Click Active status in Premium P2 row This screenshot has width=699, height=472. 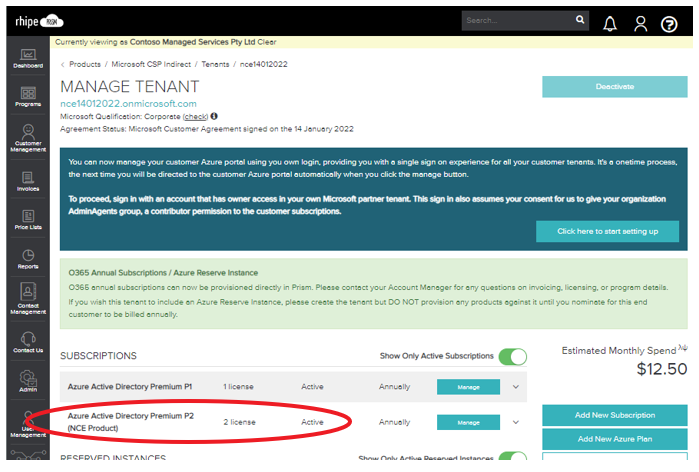pos(312,422)
